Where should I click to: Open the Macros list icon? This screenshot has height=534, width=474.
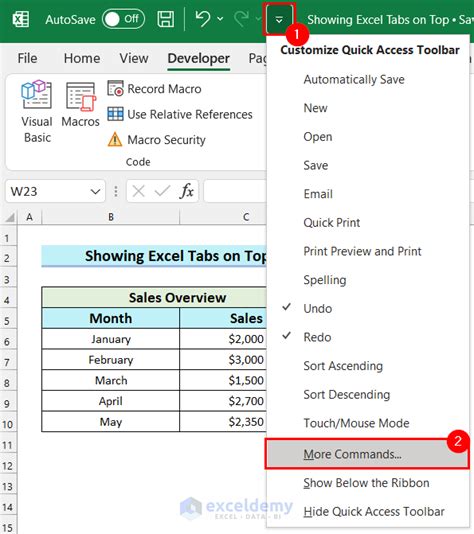[x=81, y=96]
